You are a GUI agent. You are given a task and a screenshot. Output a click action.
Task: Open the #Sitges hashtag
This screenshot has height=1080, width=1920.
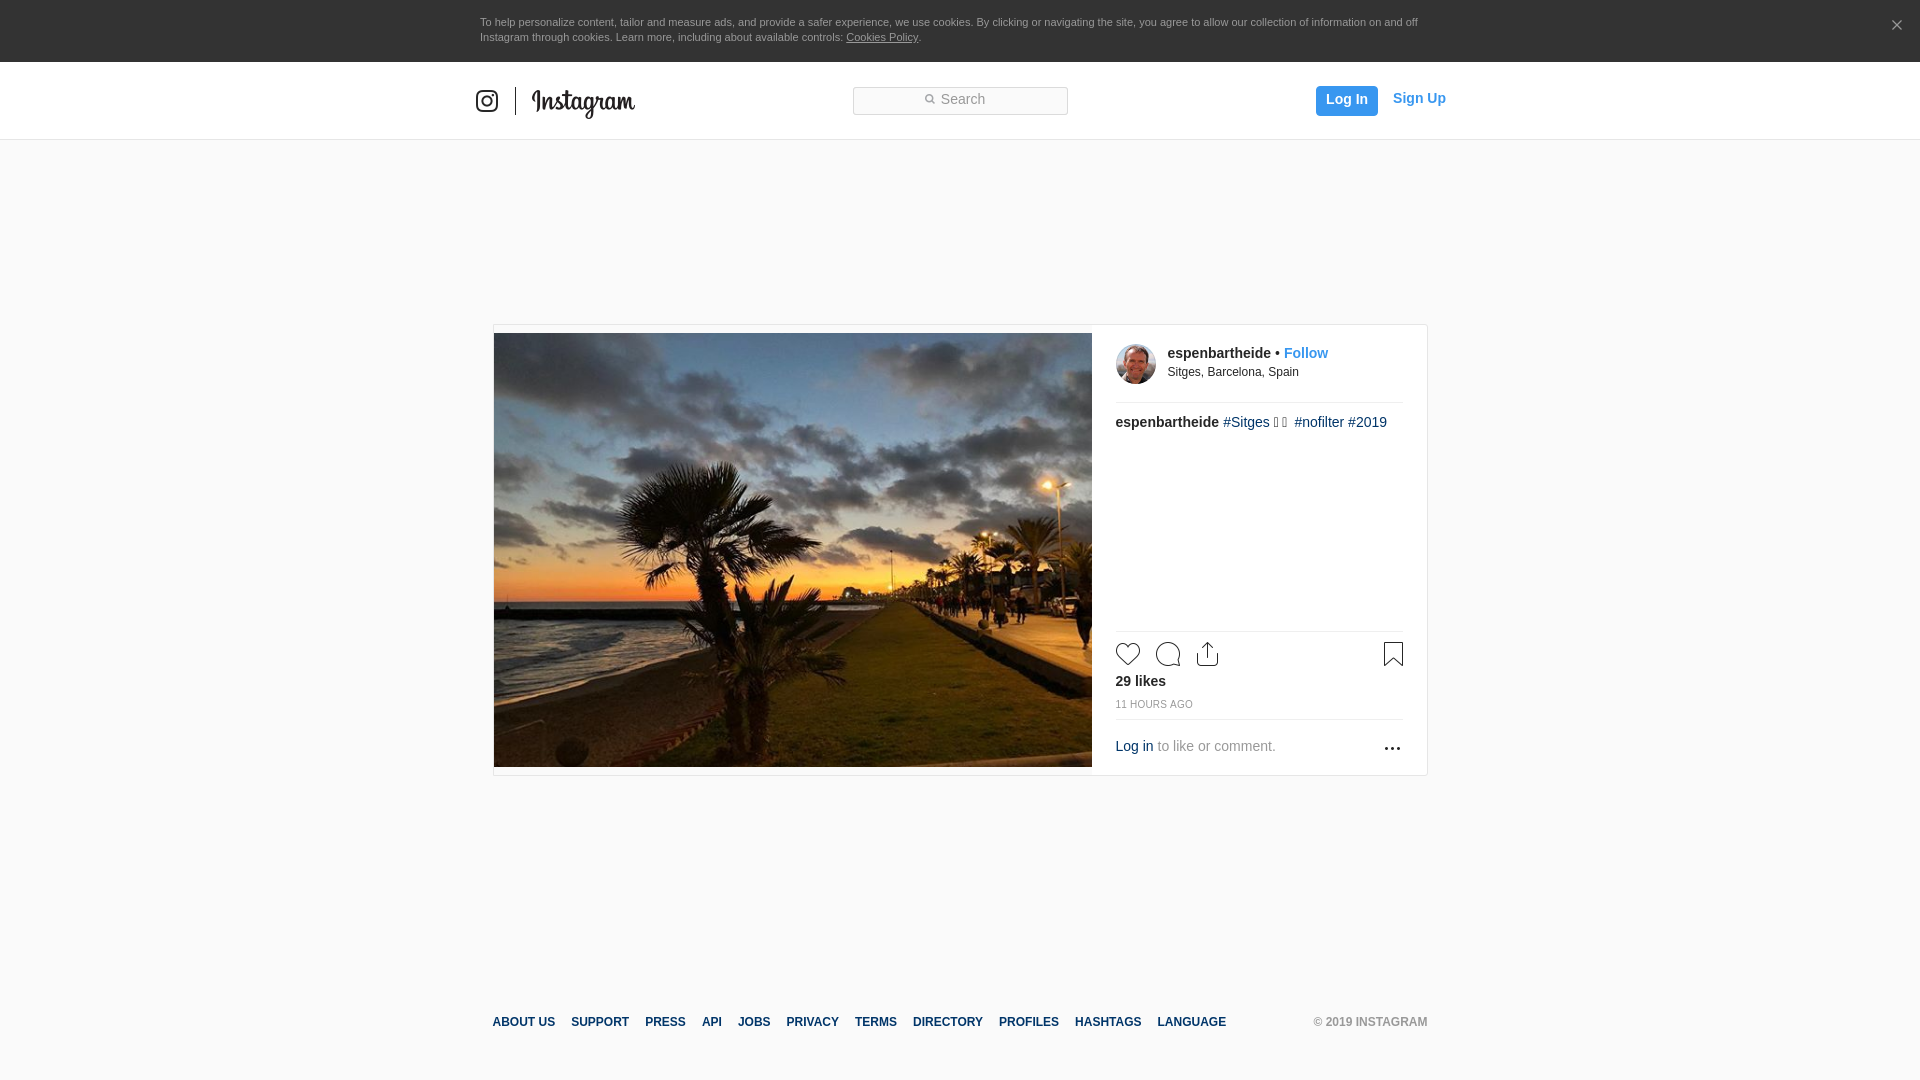1246,422
